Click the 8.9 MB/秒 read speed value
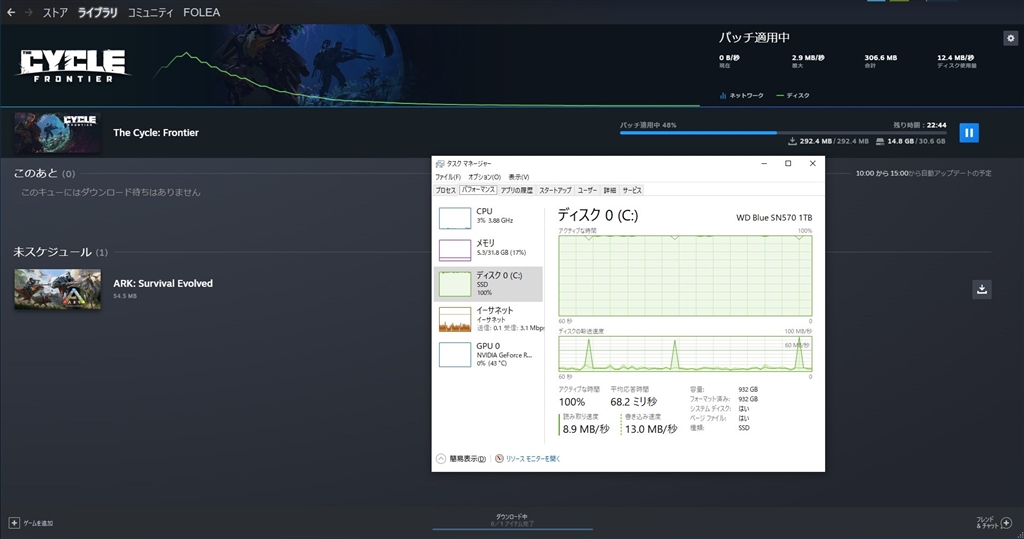Screen dimensions: 1024x539 click(586, 429)
